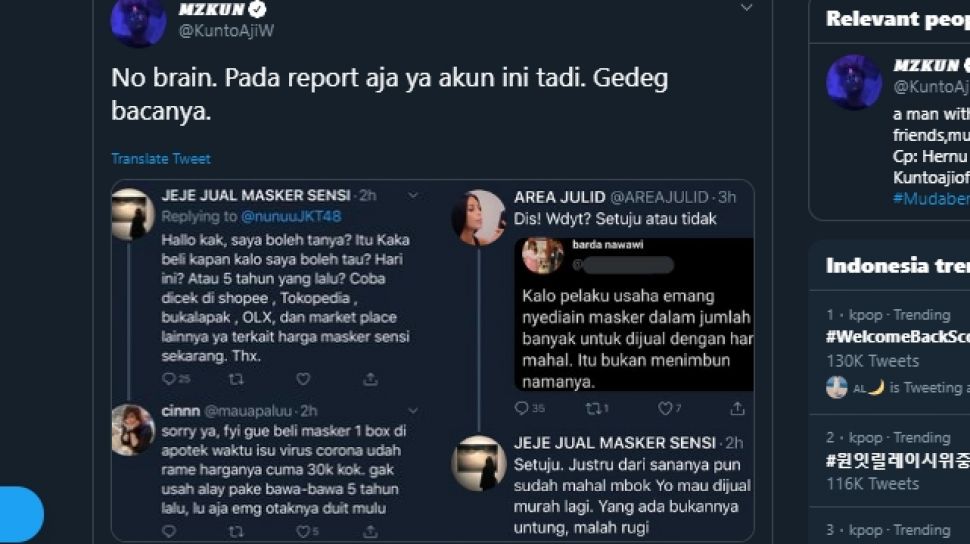Click Translate Tweet link
The image size is (970, 544).
click(161, 159)
